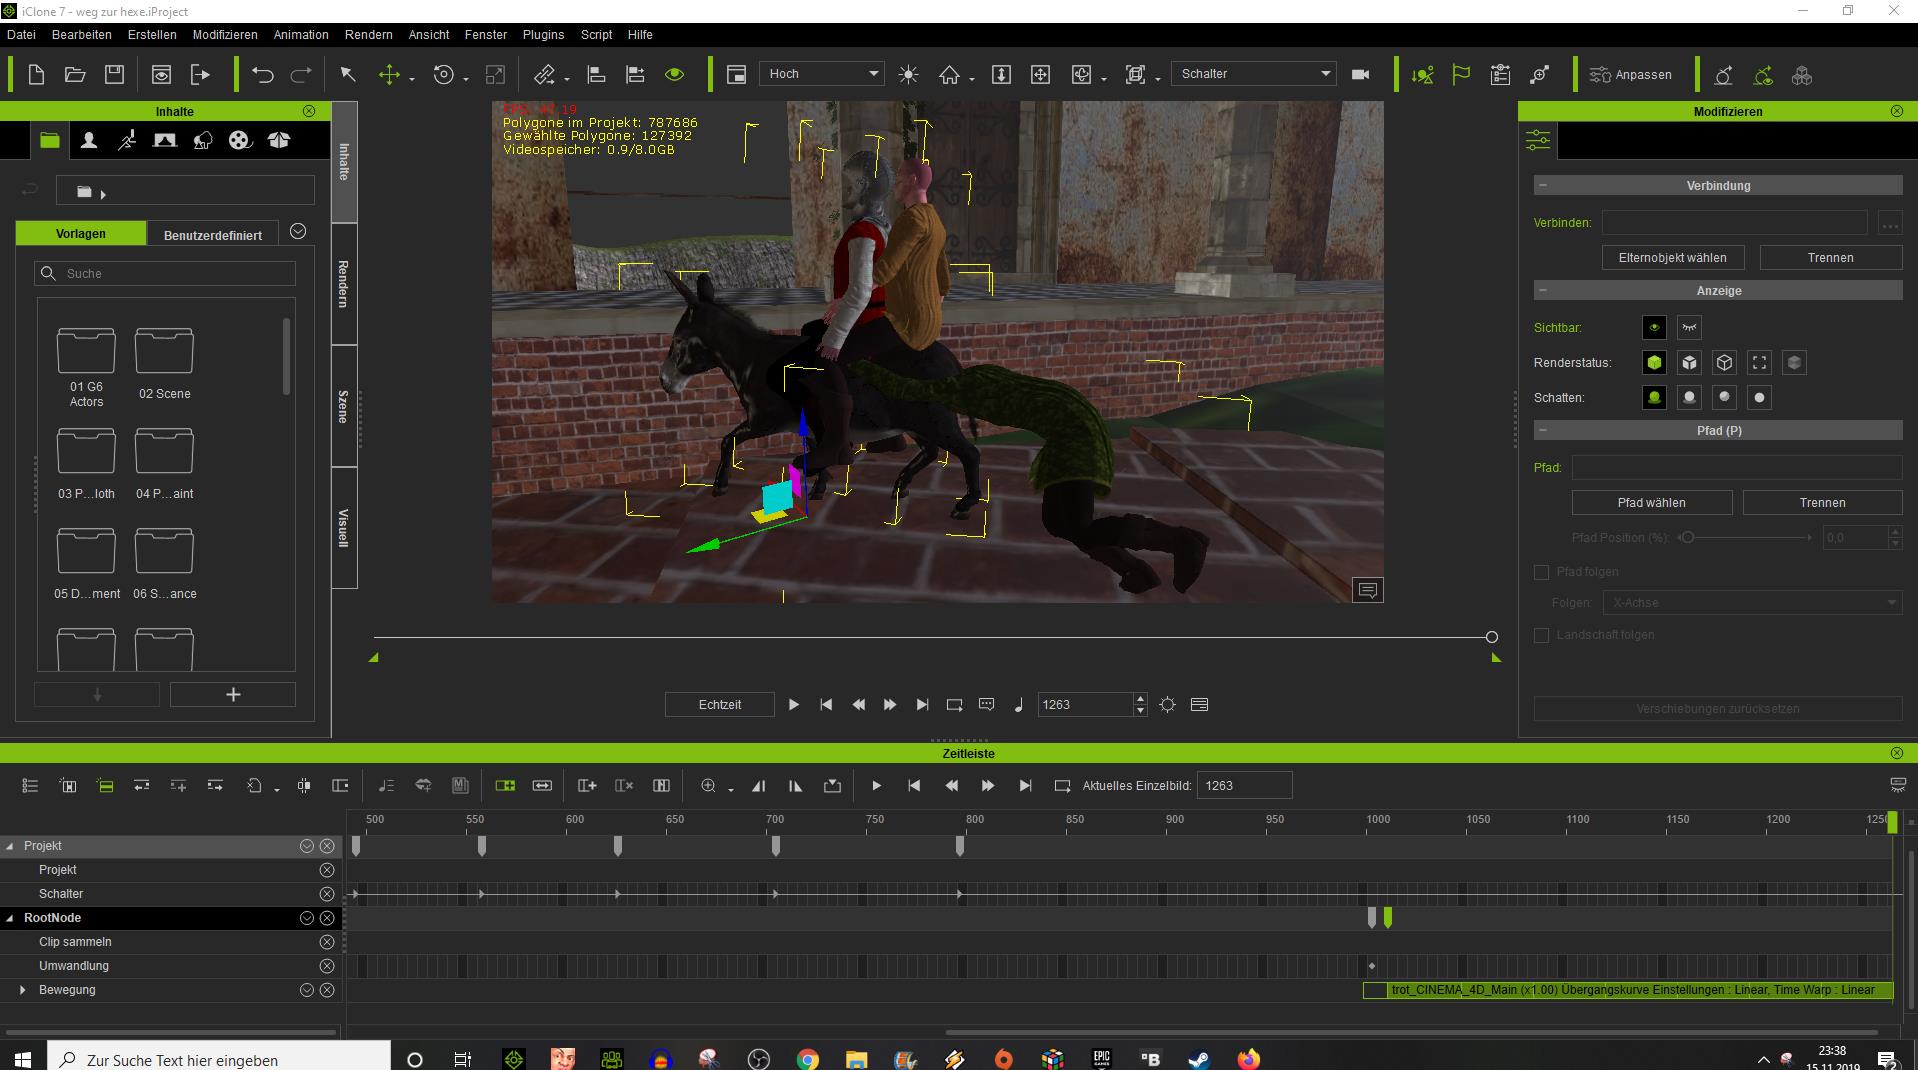The image size is (1918, 1070).
Task: Open the Echtzeit playback mode dropdown
Action: pyautogui.click(x=720, y=705)
